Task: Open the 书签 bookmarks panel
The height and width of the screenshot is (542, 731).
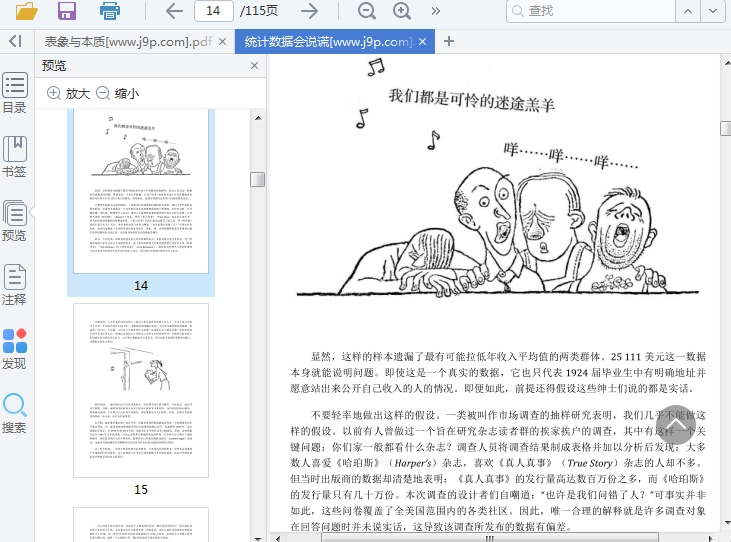Action: tap(14, 157)
